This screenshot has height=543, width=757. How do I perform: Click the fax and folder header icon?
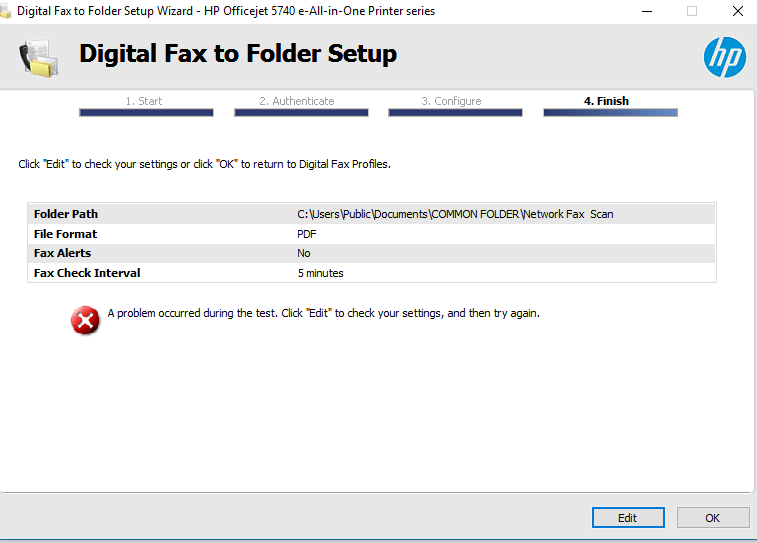click(39, 58)
